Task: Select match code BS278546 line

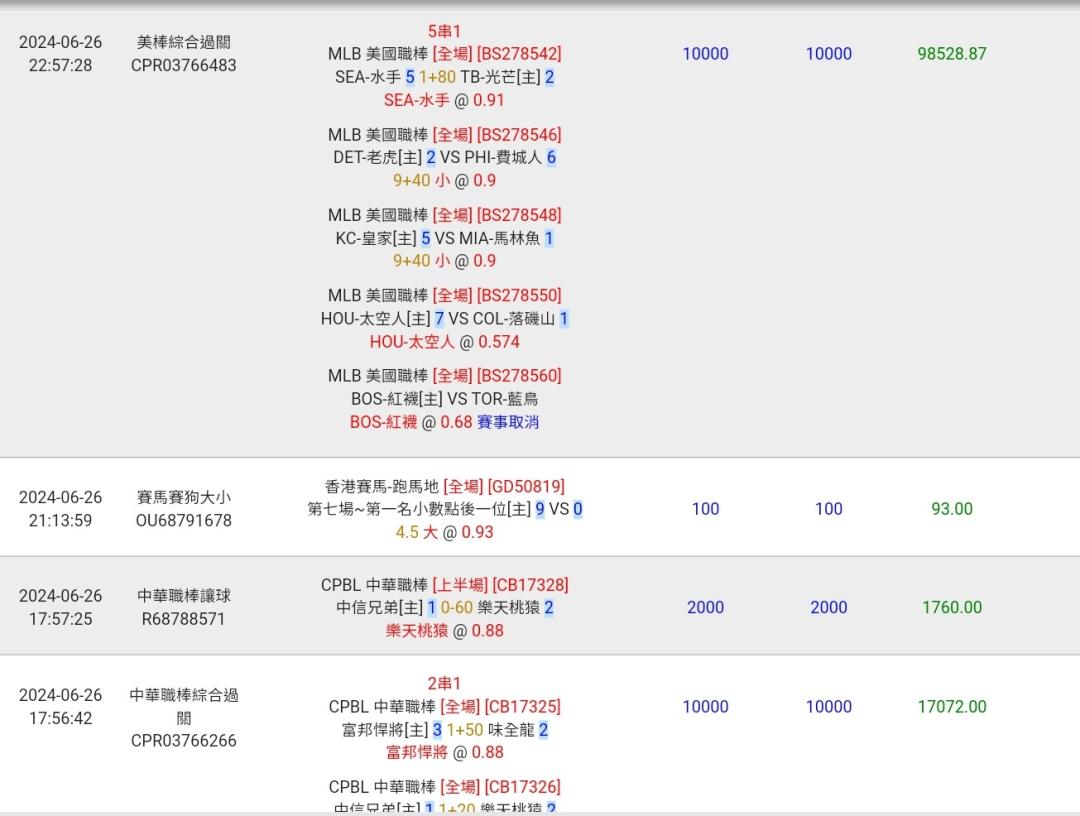Action: pyautogui.click(x=444, y=134)
